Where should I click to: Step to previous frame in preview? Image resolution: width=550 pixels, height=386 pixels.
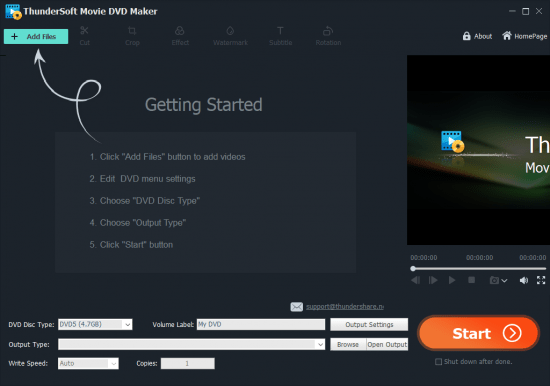(x=416, y=280)
